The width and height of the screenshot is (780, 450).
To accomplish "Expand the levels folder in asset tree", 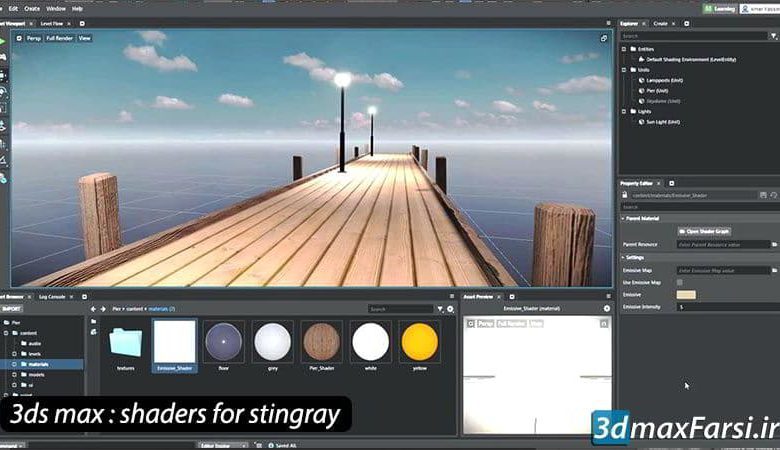I will point(14,354).
